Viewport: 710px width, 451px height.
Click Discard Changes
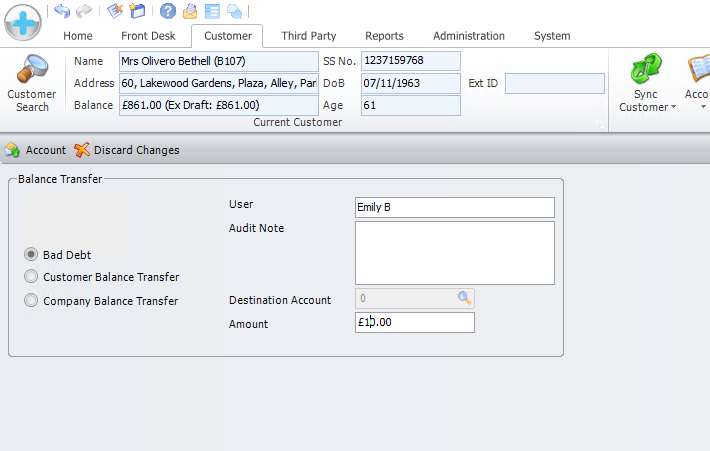[127, 150]
